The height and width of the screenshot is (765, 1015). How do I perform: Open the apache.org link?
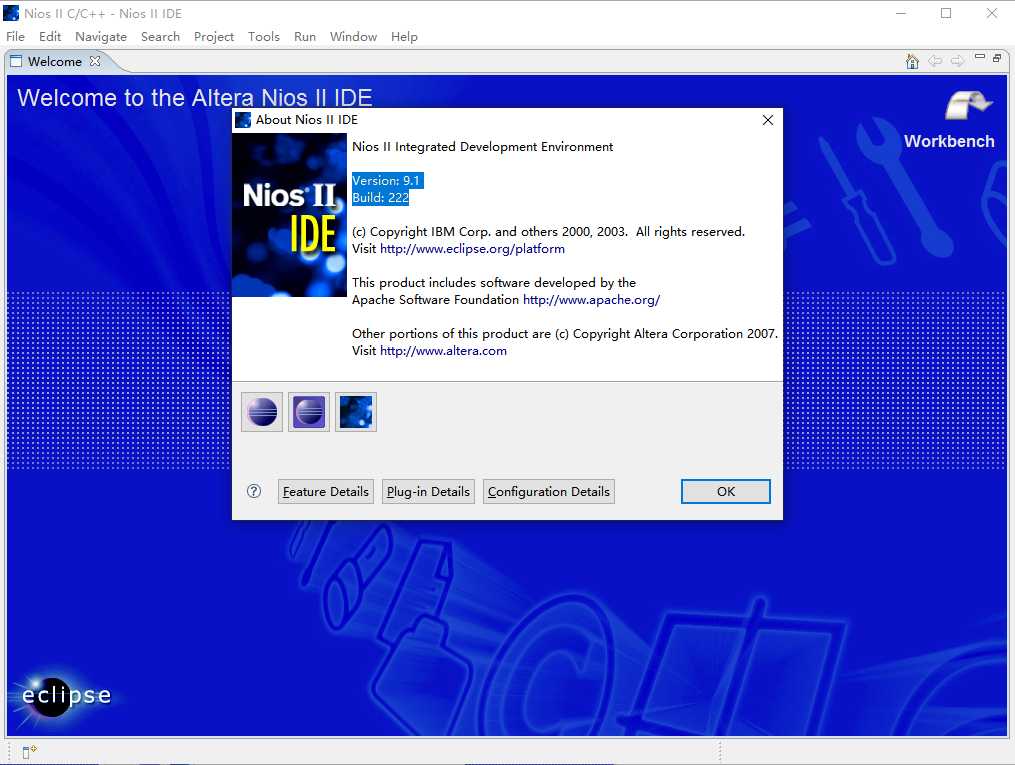[x=591, y=300]
